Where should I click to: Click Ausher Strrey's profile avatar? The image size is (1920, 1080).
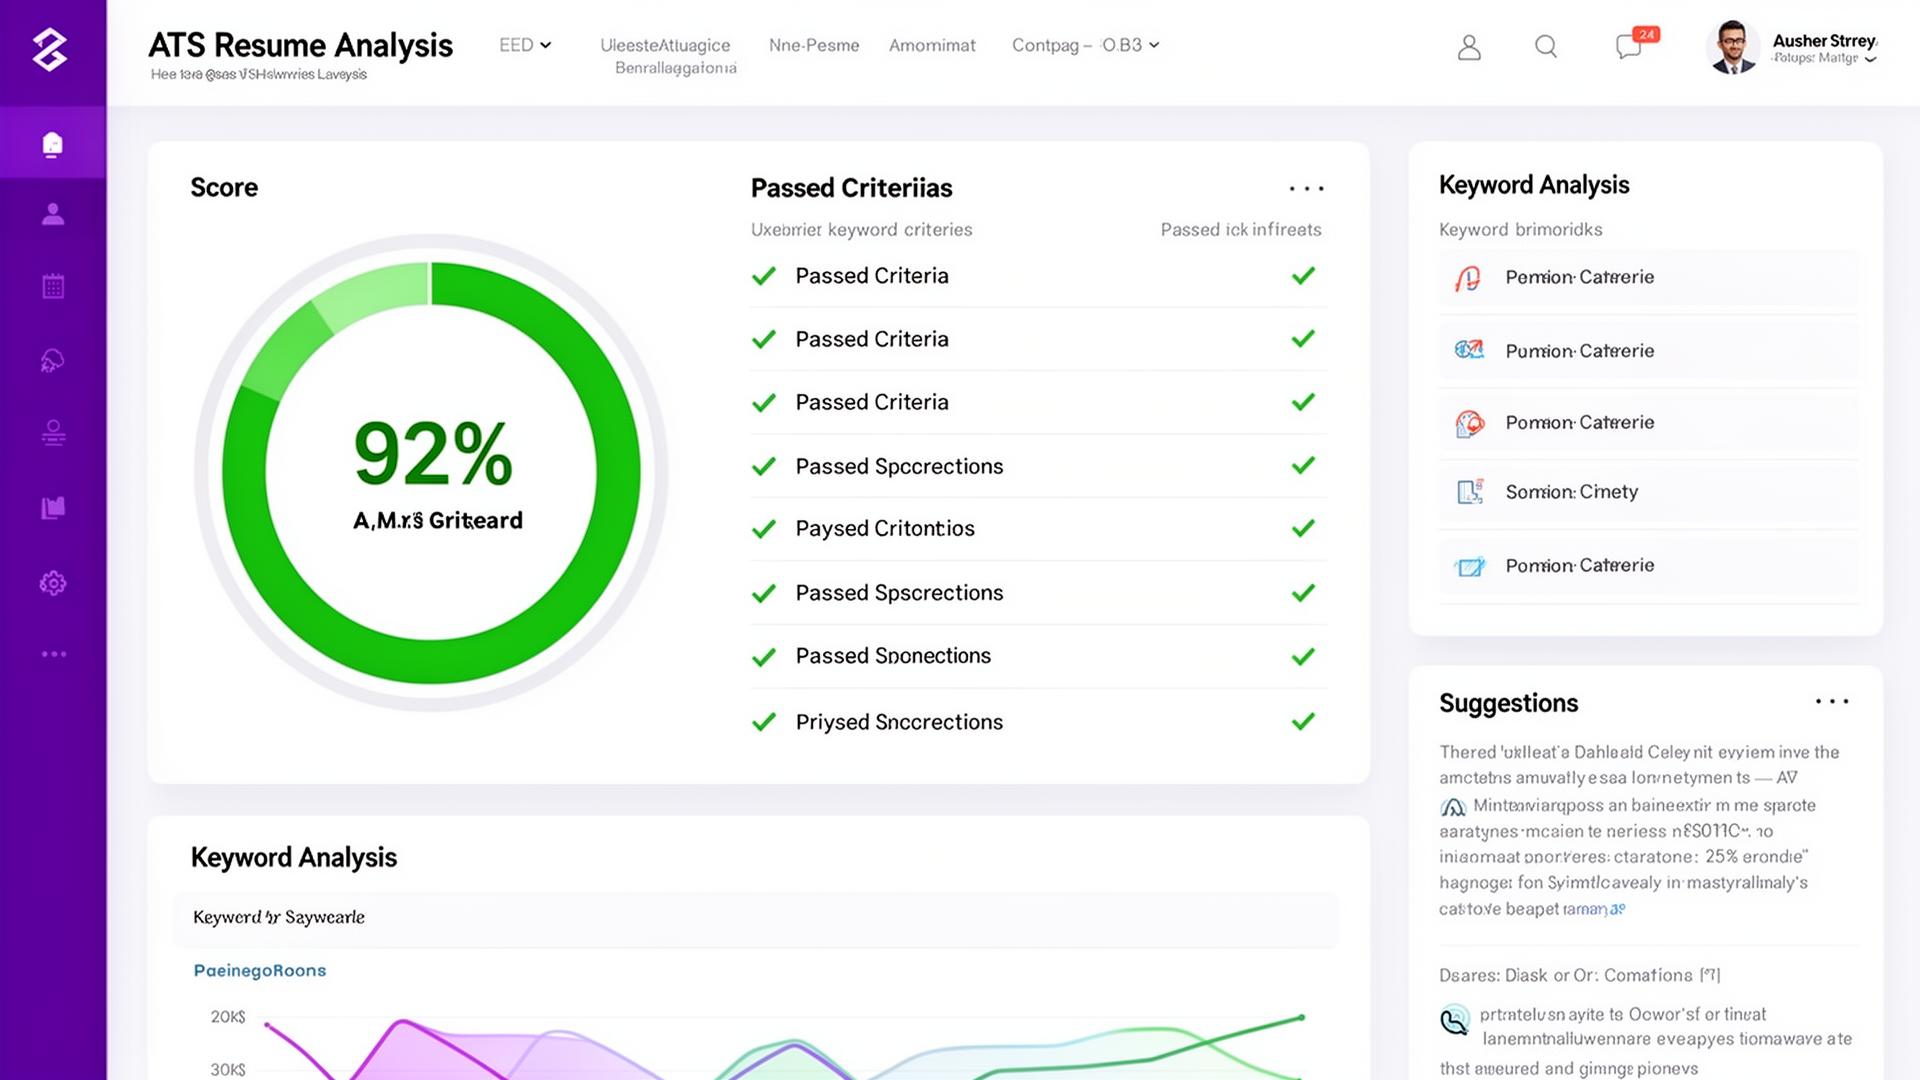tap(1732, 46)
